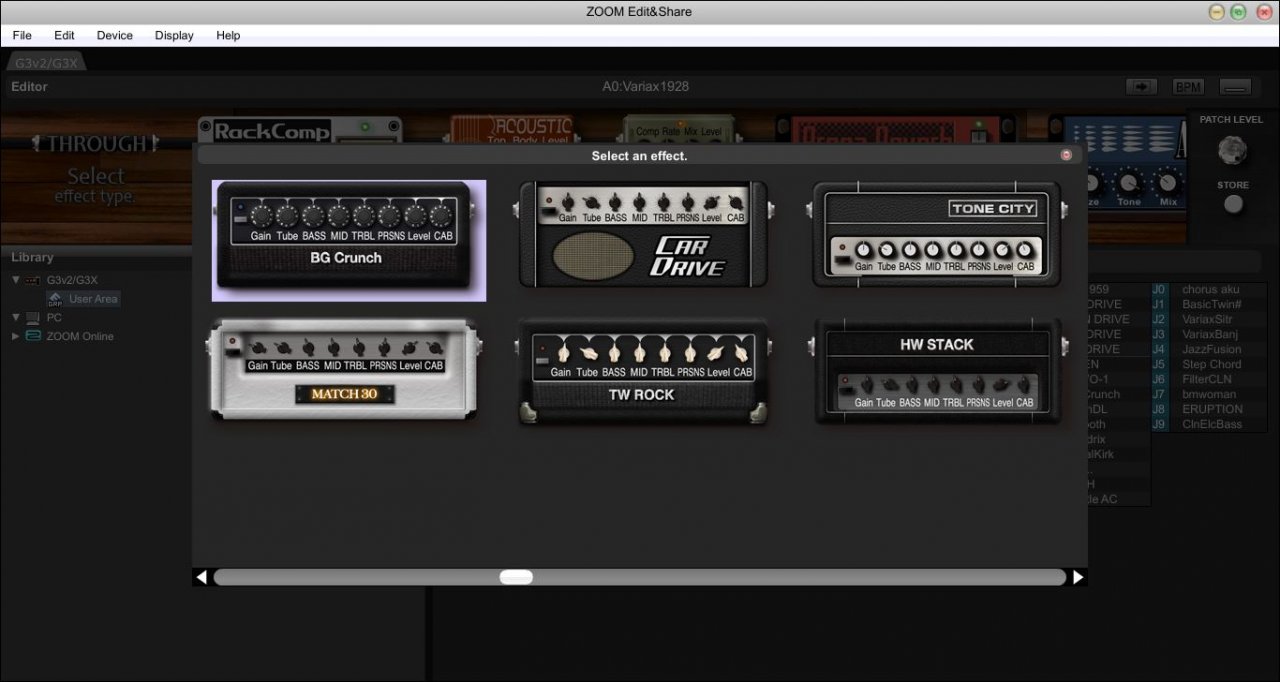Open the File menu
The height and width of the screenshot is (682, 1280).
pyautogui.click(x=22, y=35)
